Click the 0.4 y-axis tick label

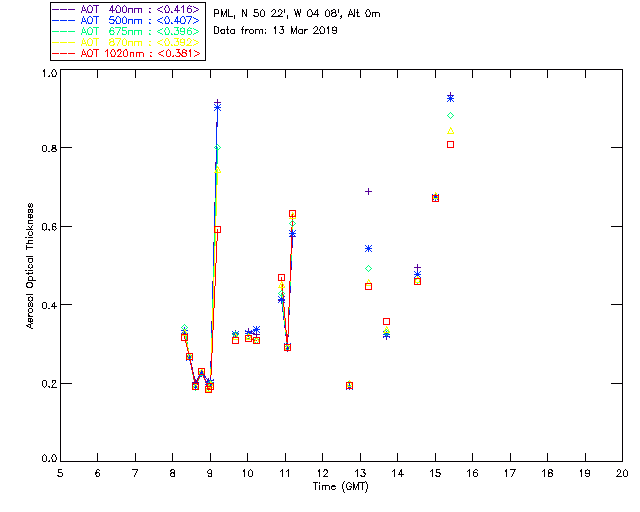coord(49,305)
